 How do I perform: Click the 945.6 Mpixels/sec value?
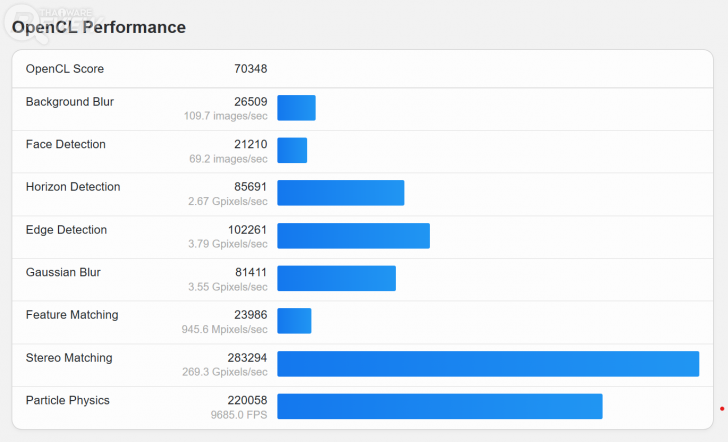click(225, 330)
